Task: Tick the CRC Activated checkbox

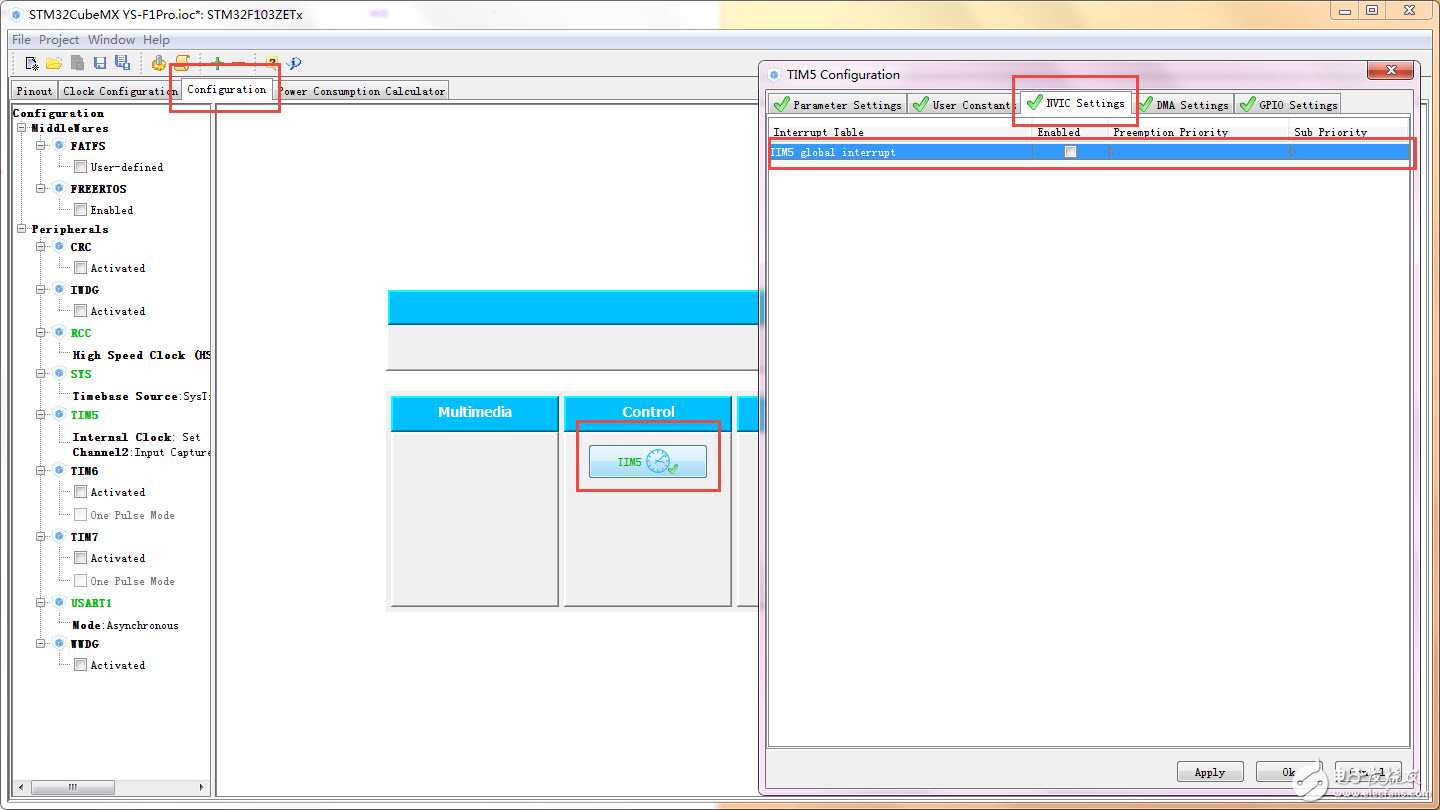Action: click(81, 268)
